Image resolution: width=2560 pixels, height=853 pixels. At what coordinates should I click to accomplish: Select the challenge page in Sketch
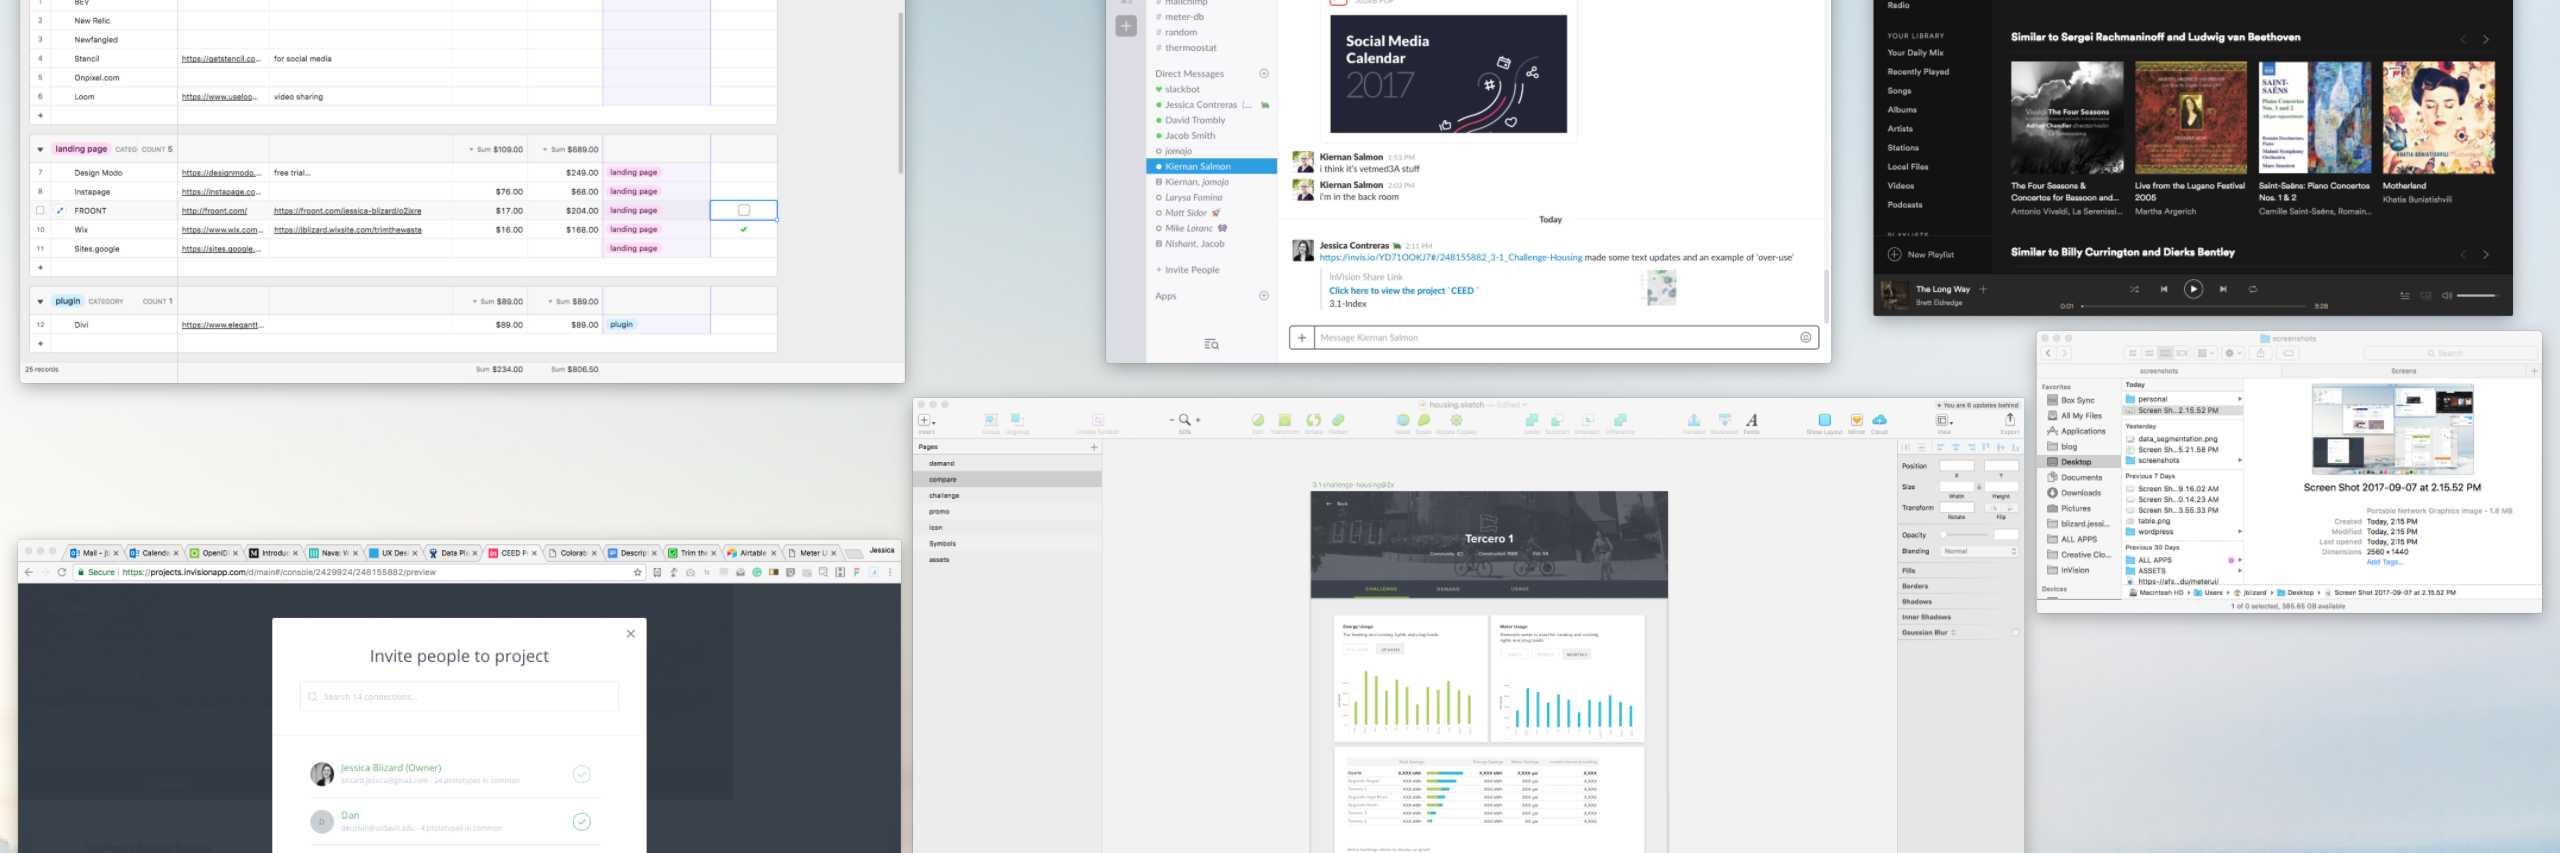tap(944, 496)
